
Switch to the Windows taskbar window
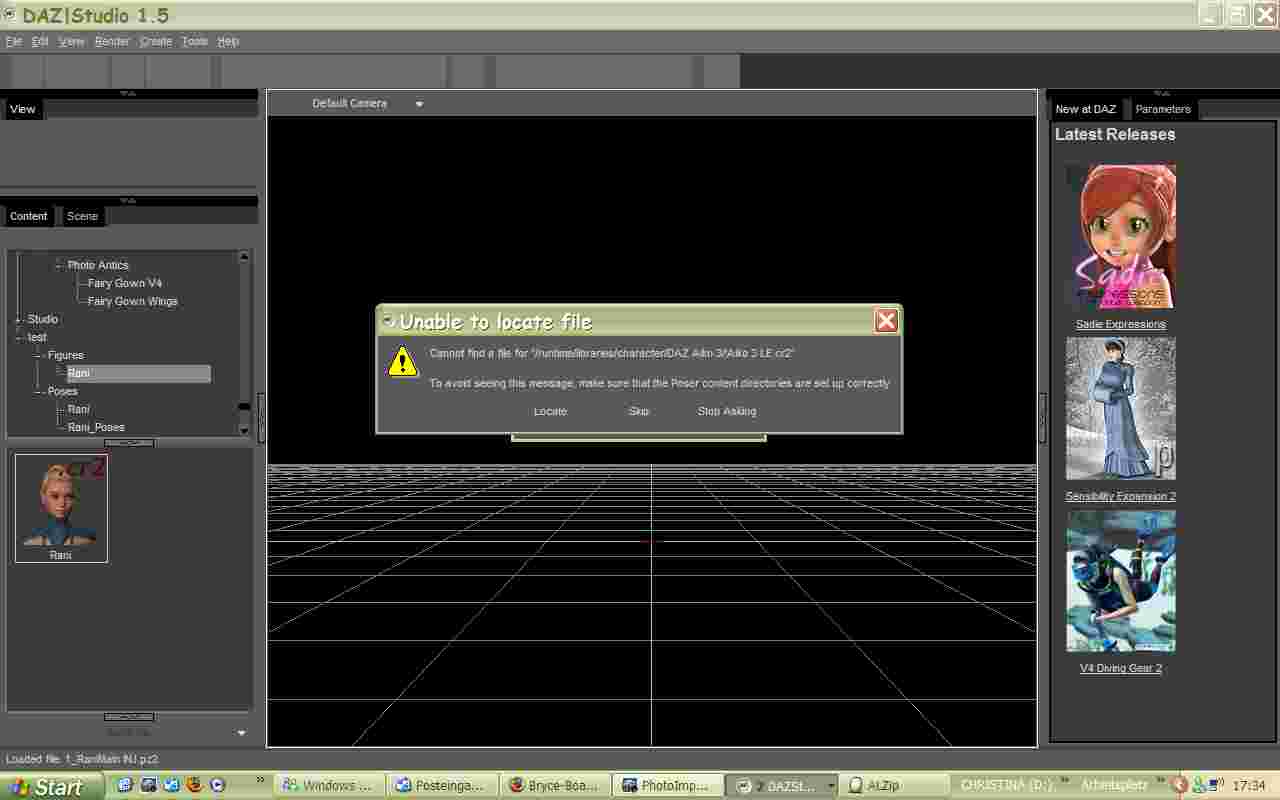pyautogui.click(x=329, y=786)
